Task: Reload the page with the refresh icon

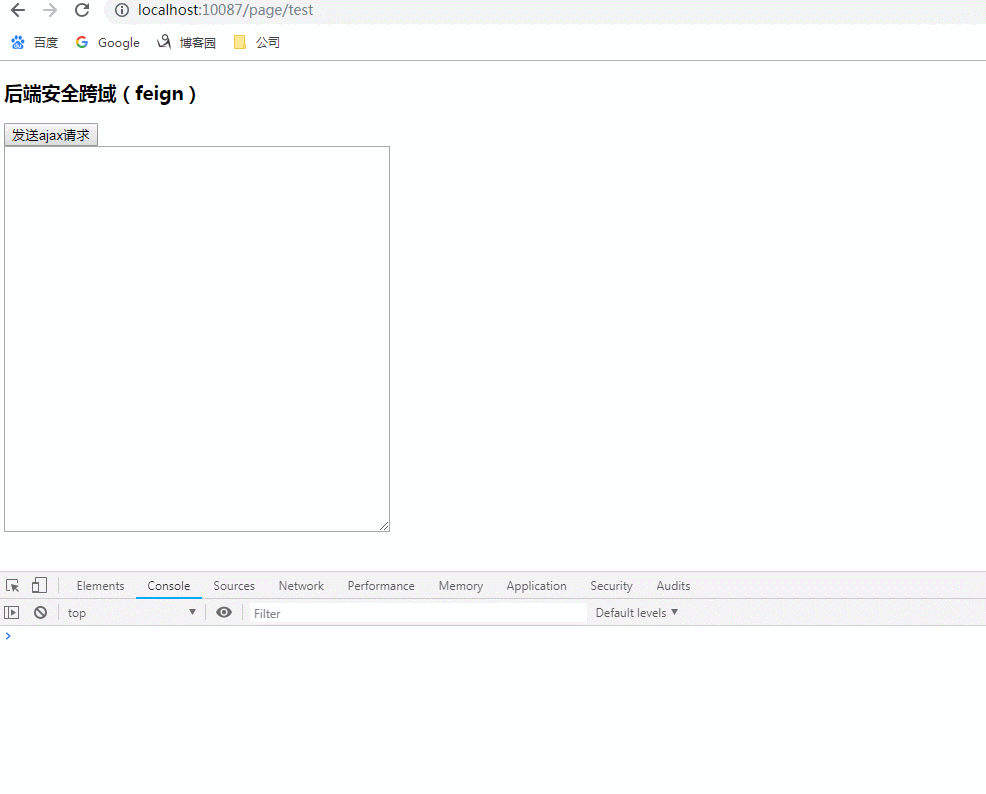Action: pyautogui.click(x=82, y=10)
